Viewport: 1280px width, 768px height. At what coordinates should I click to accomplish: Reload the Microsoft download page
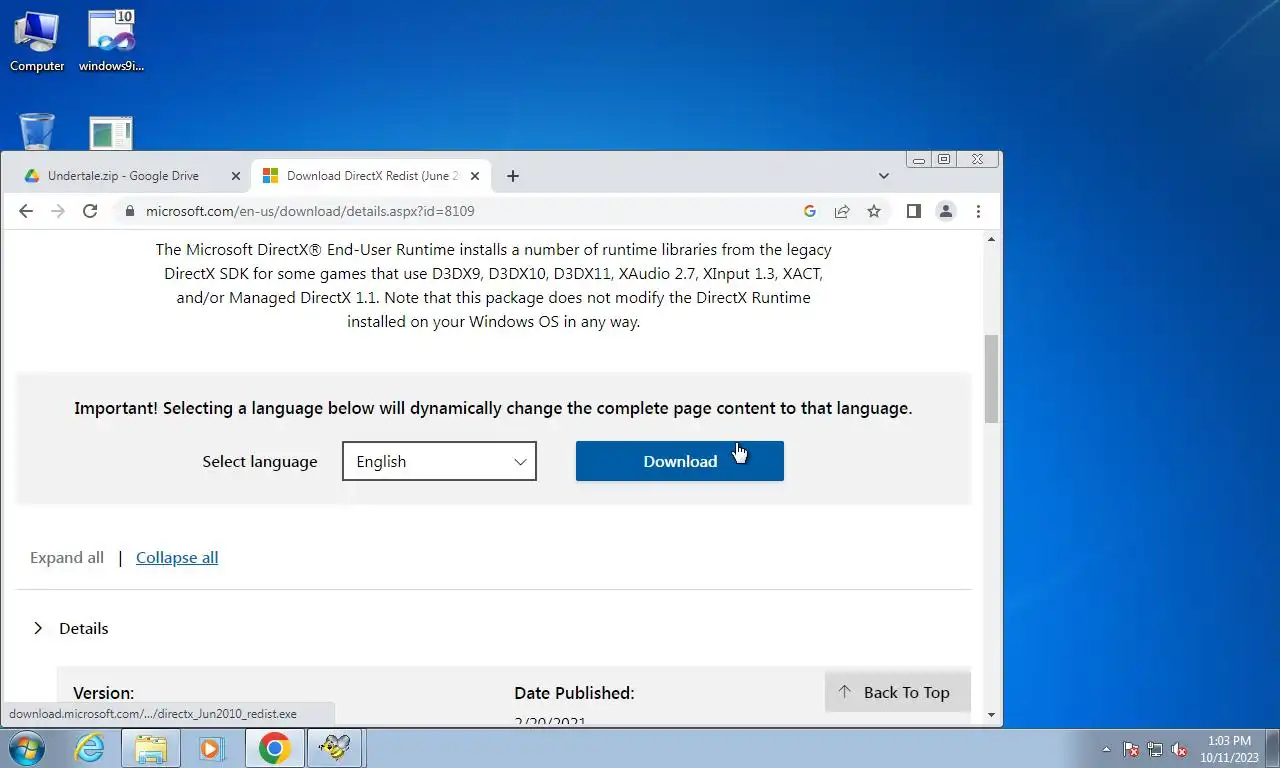[x=90, y=211]
